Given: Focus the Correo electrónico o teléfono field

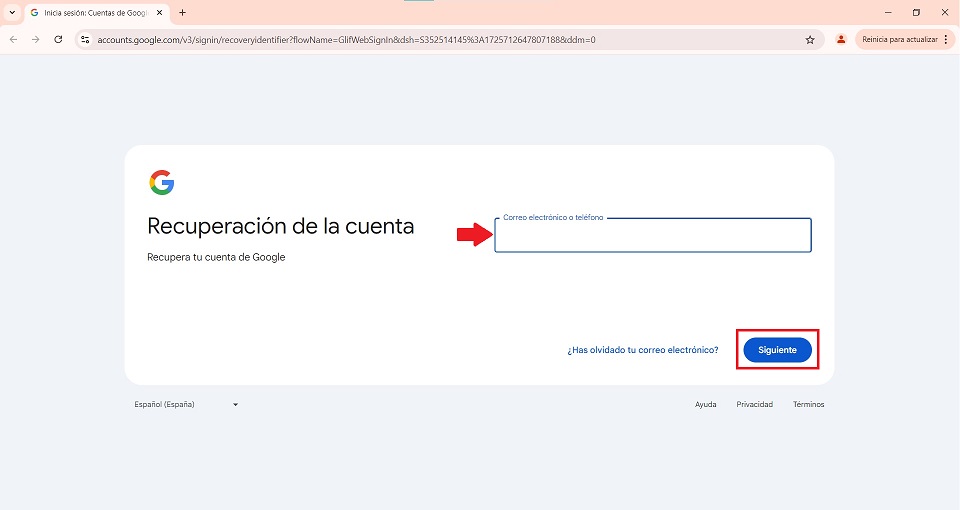Looking at the screenshot, I should pyautogui.click(x=653, y=235).
